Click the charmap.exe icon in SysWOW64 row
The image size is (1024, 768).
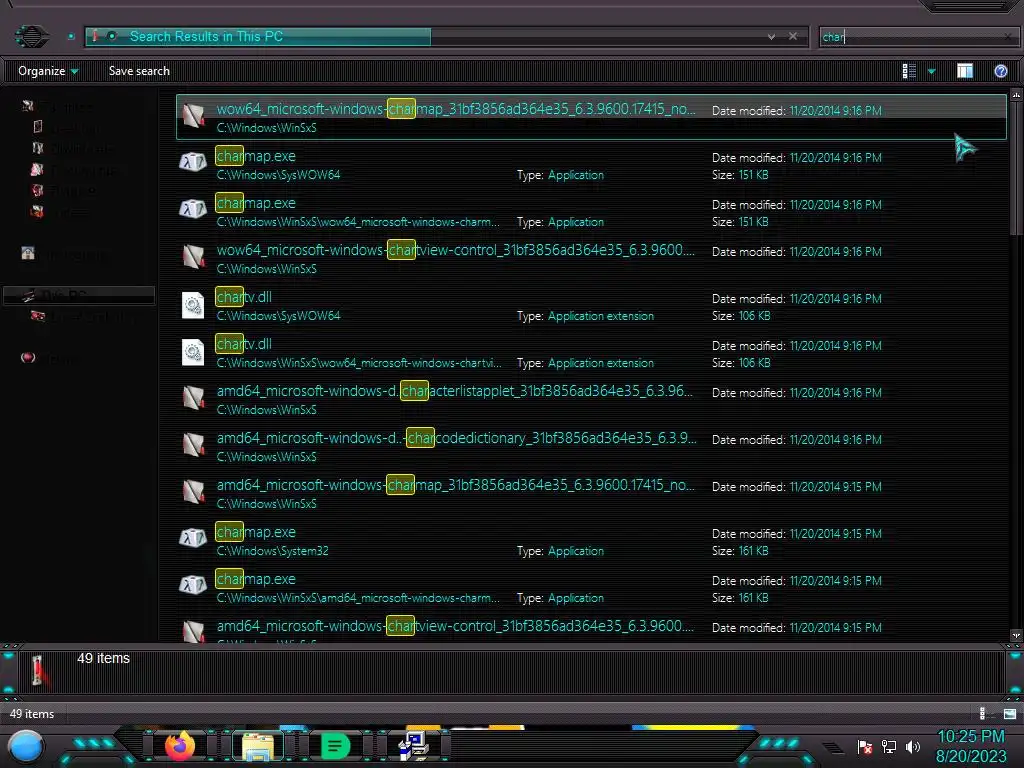(x=193, y=161)
